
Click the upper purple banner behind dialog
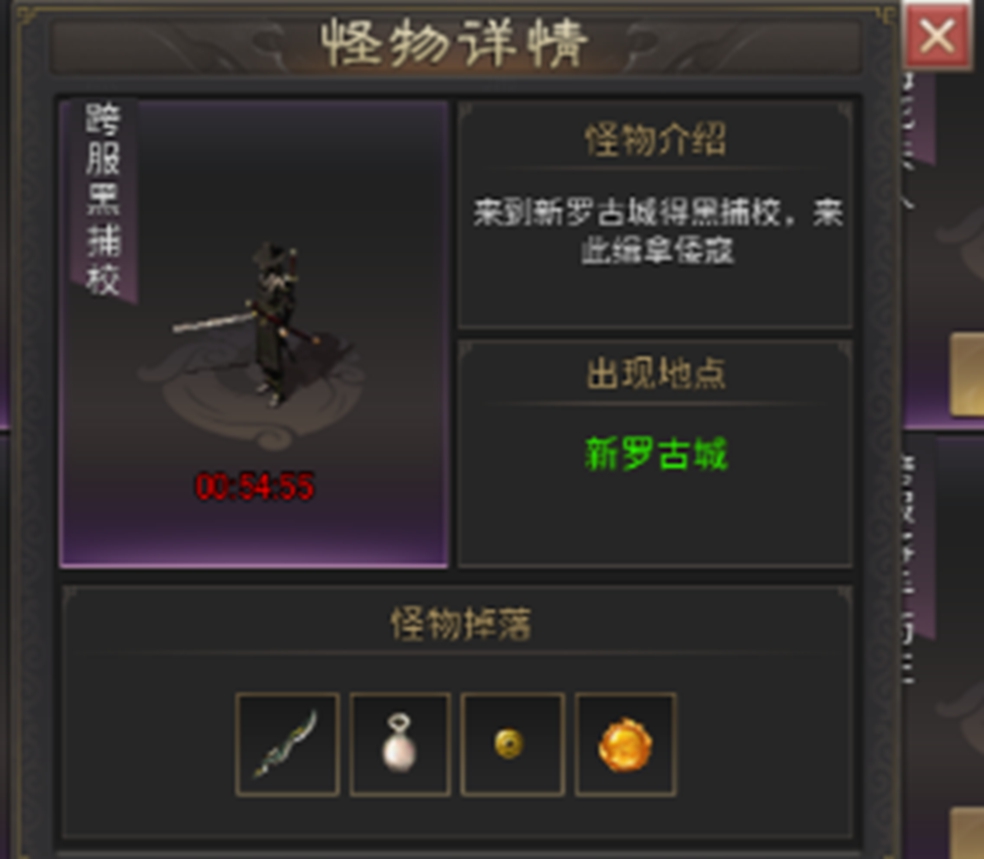coord(918,117)
